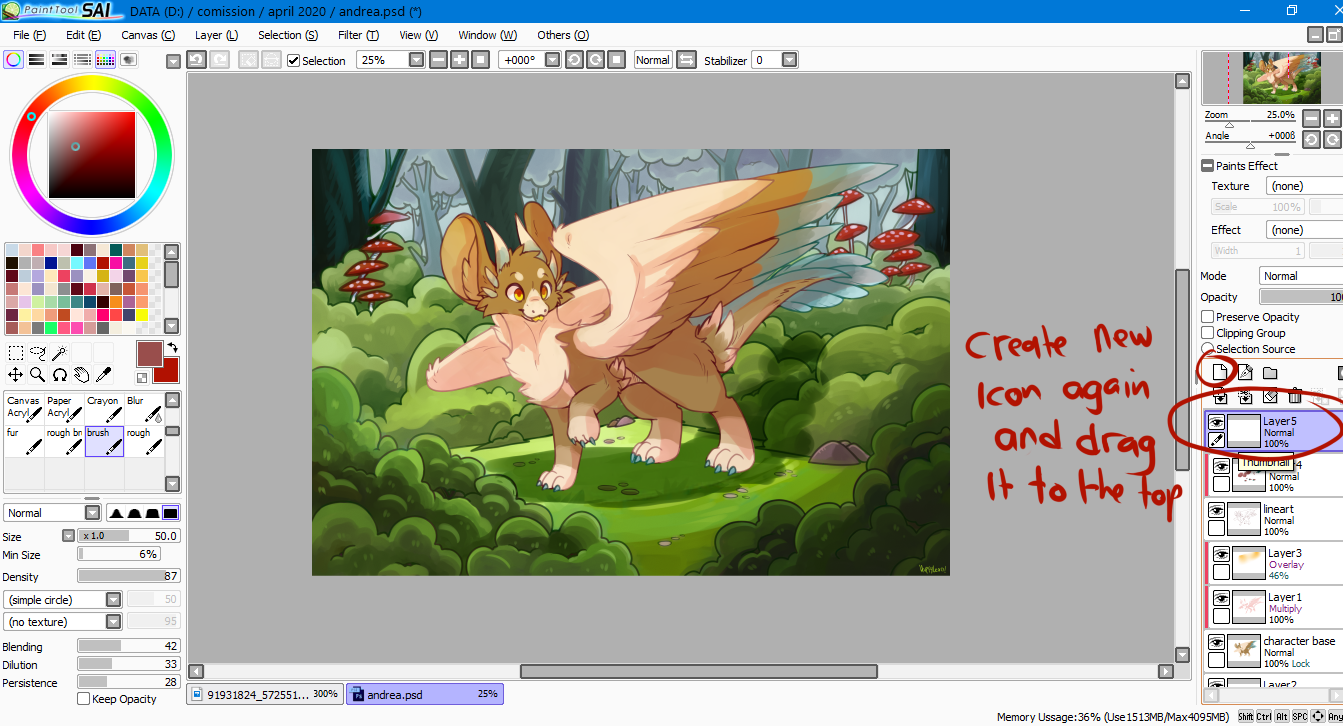Image resolution: width=1343 pixels, height=726 pixels.
Task: Open the Layer menu
Action: [x=216, y=35]
